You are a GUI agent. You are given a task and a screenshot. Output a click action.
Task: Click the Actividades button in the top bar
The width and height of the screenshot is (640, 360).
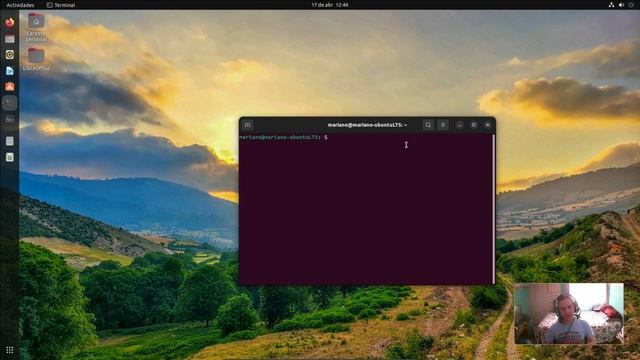pos(20,5)
